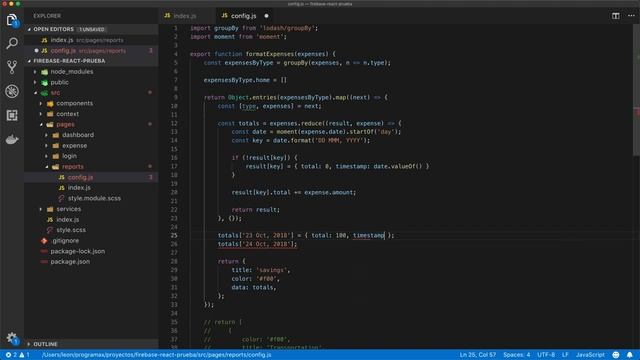Open the Explorer view in activity bar
This screenshot has height=360, width=640.
[x=12, y=20]
